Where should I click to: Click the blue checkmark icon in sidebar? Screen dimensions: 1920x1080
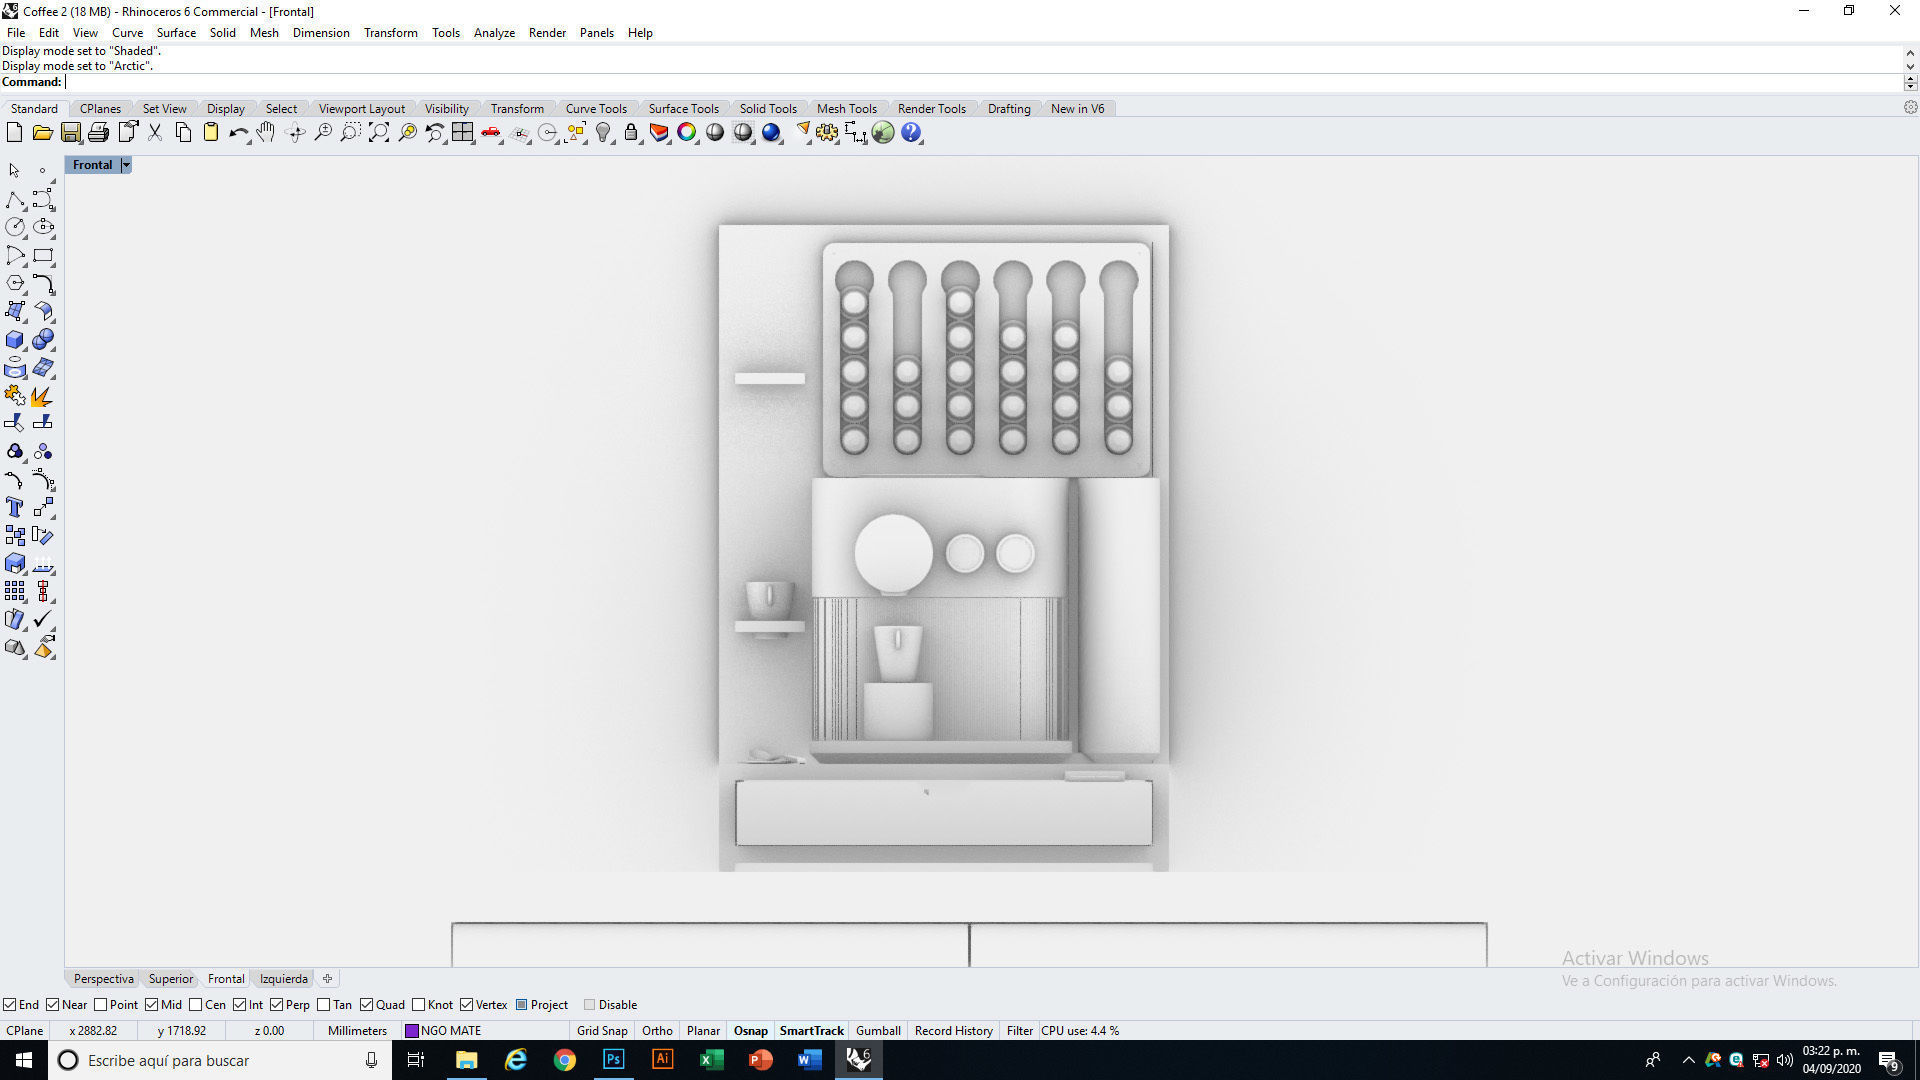[x=43, y=620]
